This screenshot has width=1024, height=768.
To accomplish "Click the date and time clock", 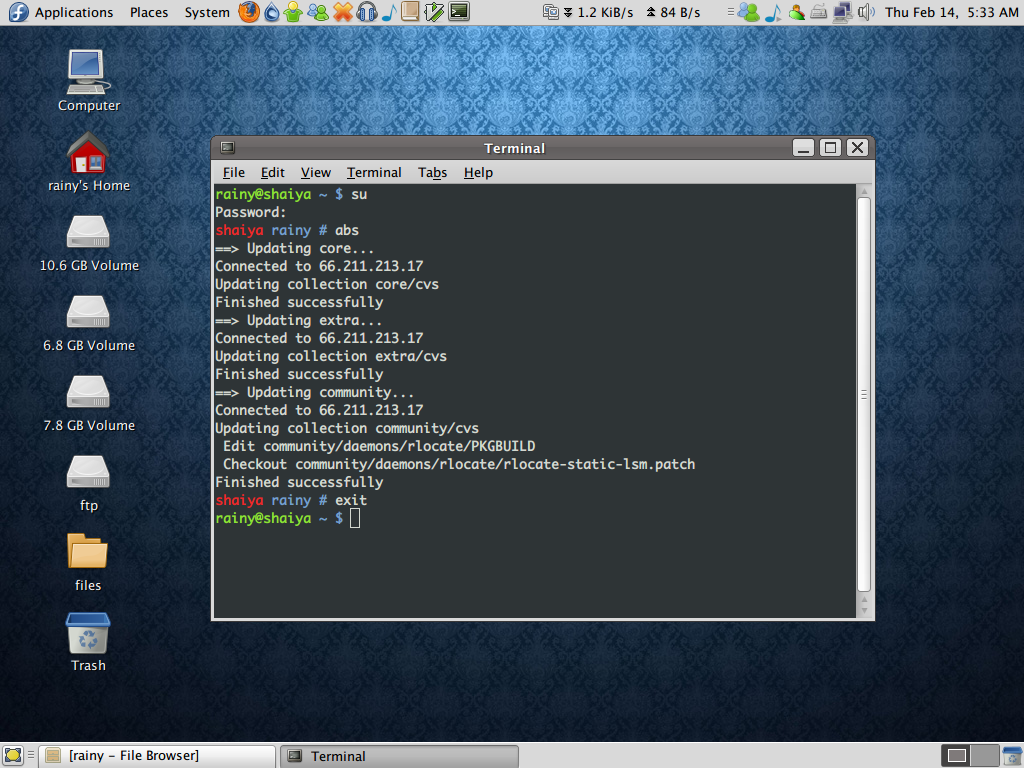I will click(x=952, y=12).
